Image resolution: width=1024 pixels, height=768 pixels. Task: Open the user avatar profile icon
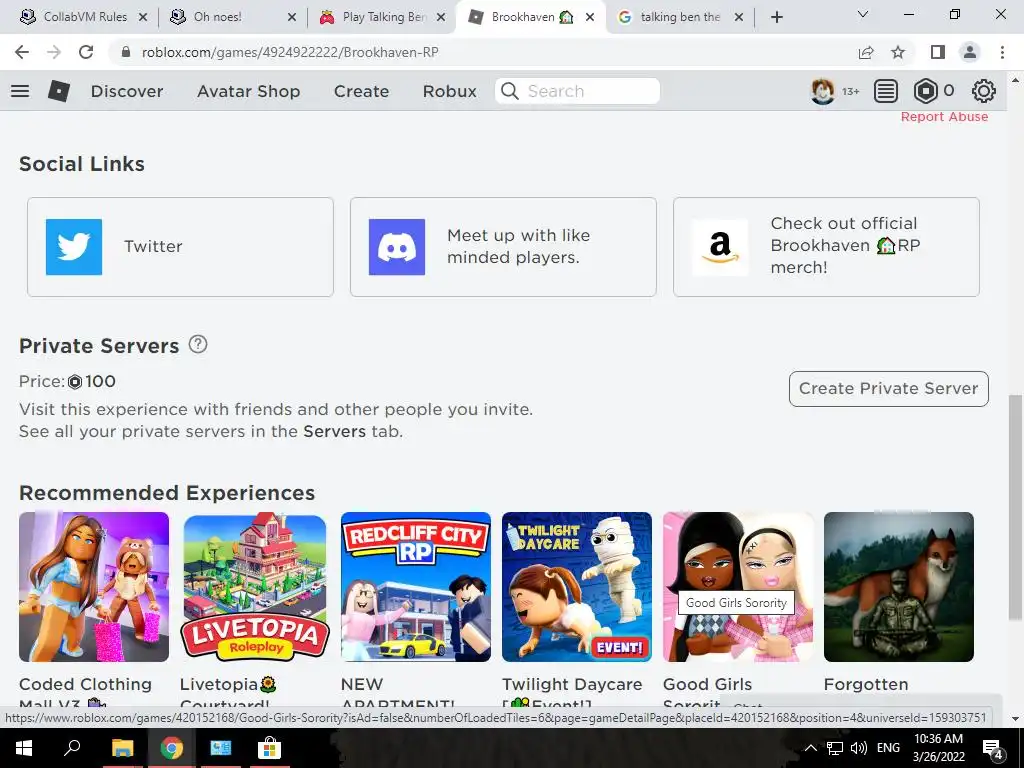click(x=823, y=91)
